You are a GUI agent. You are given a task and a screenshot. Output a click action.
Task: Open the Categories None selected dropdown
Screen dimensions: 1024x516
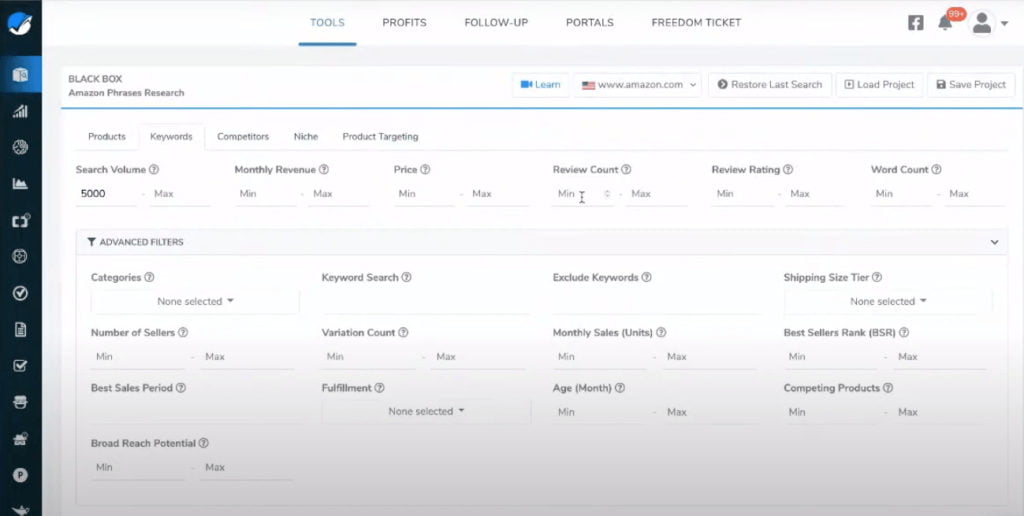click(195, 302)
